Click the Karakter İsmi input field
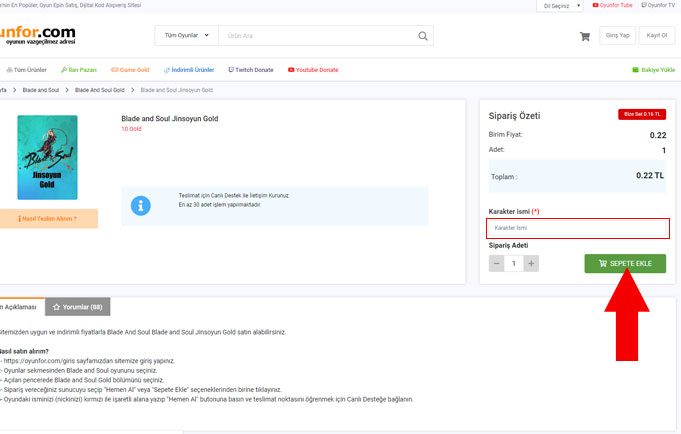Viewport: 681px width, 434px height. pos(577,229)
